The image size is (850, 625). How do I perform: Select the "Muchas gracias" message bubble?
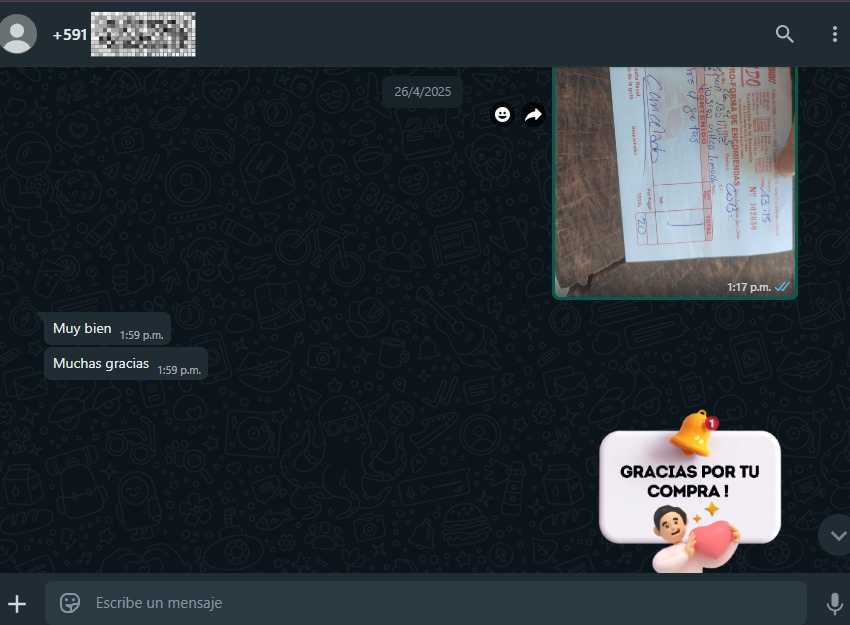[101, 364]
